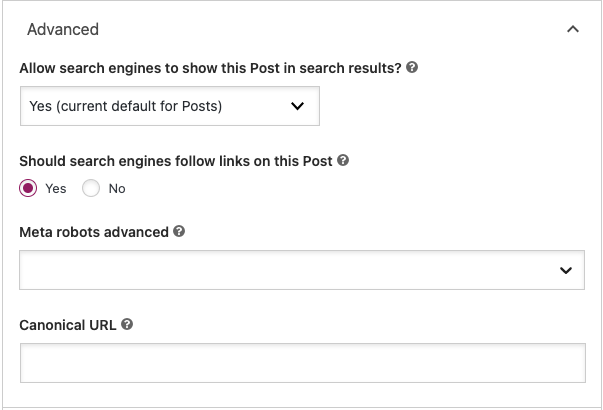Screen dimensions: 603x410
Task: Open the Meta robots advanced selection box
Action: pyautogui.click(x=301, y=270)
